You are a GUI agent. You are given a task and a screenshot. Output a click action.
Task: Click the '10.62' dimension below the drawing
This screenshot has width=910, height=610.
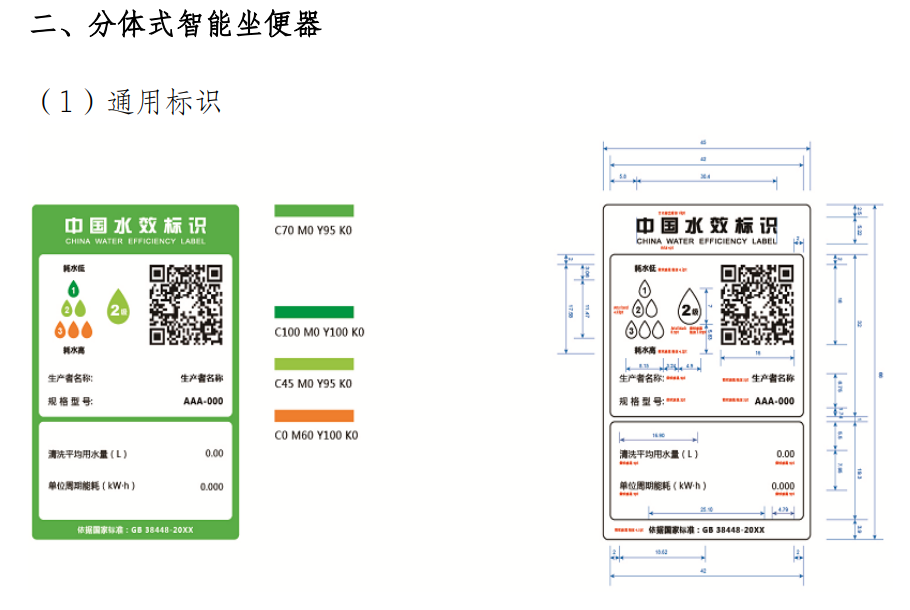click(x=661, y=552)
